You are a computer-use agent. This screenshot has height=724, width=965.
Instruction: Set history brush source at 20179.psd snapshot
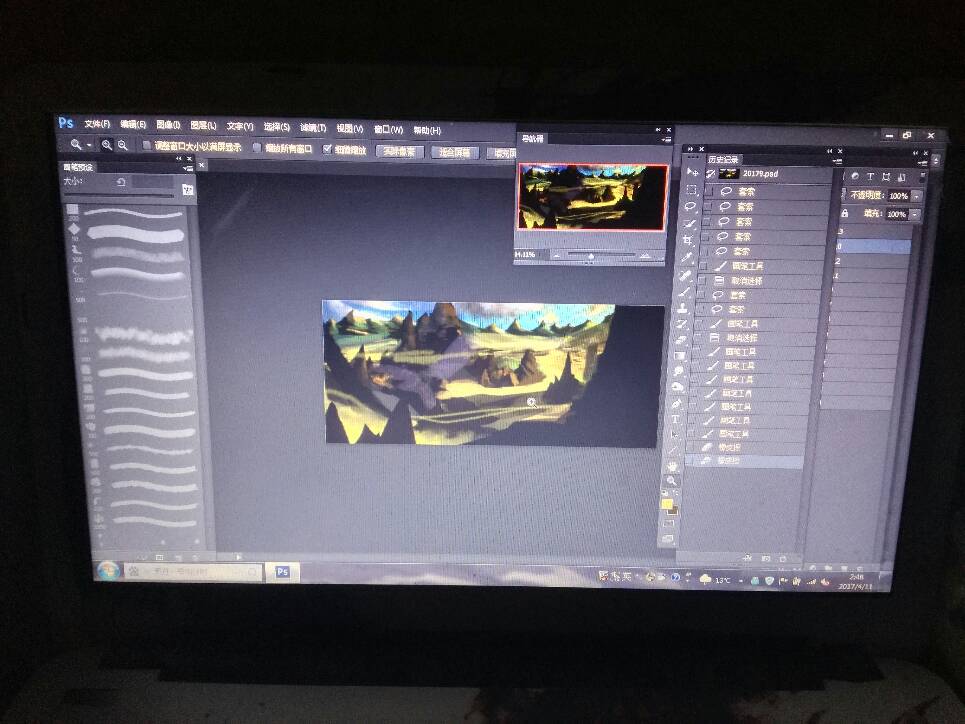point(710,174)
